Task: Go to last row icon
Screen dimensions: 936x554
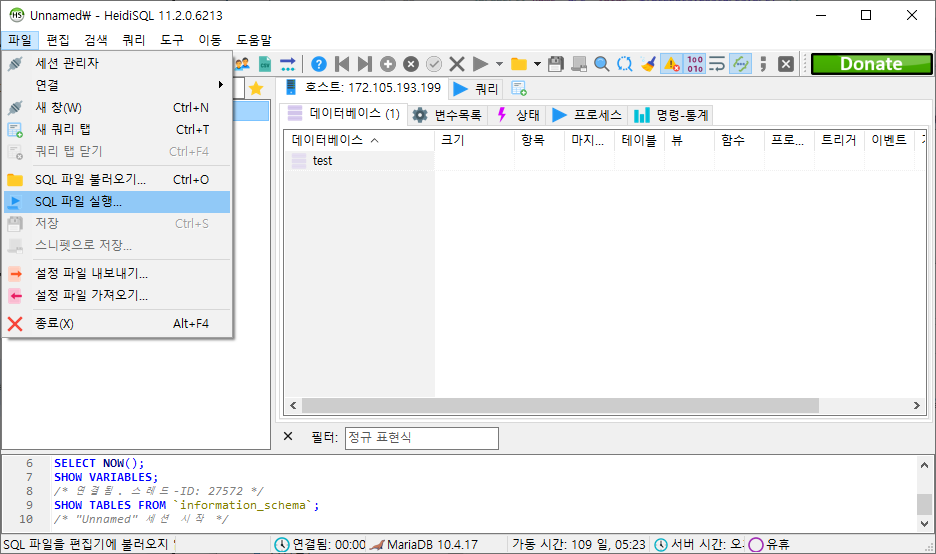Action: click(365, 64)
